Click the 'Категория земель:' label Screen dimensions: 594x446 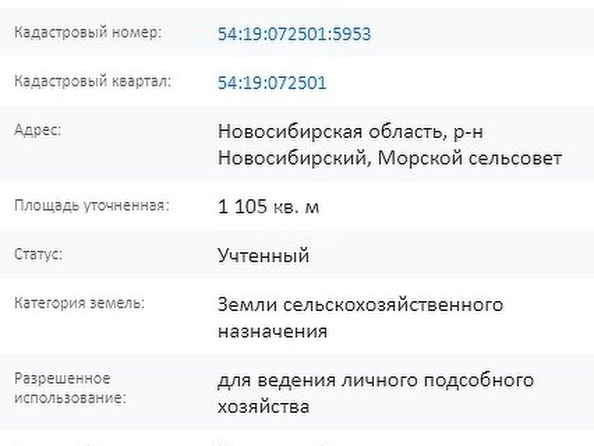click(x=80, y=303)
